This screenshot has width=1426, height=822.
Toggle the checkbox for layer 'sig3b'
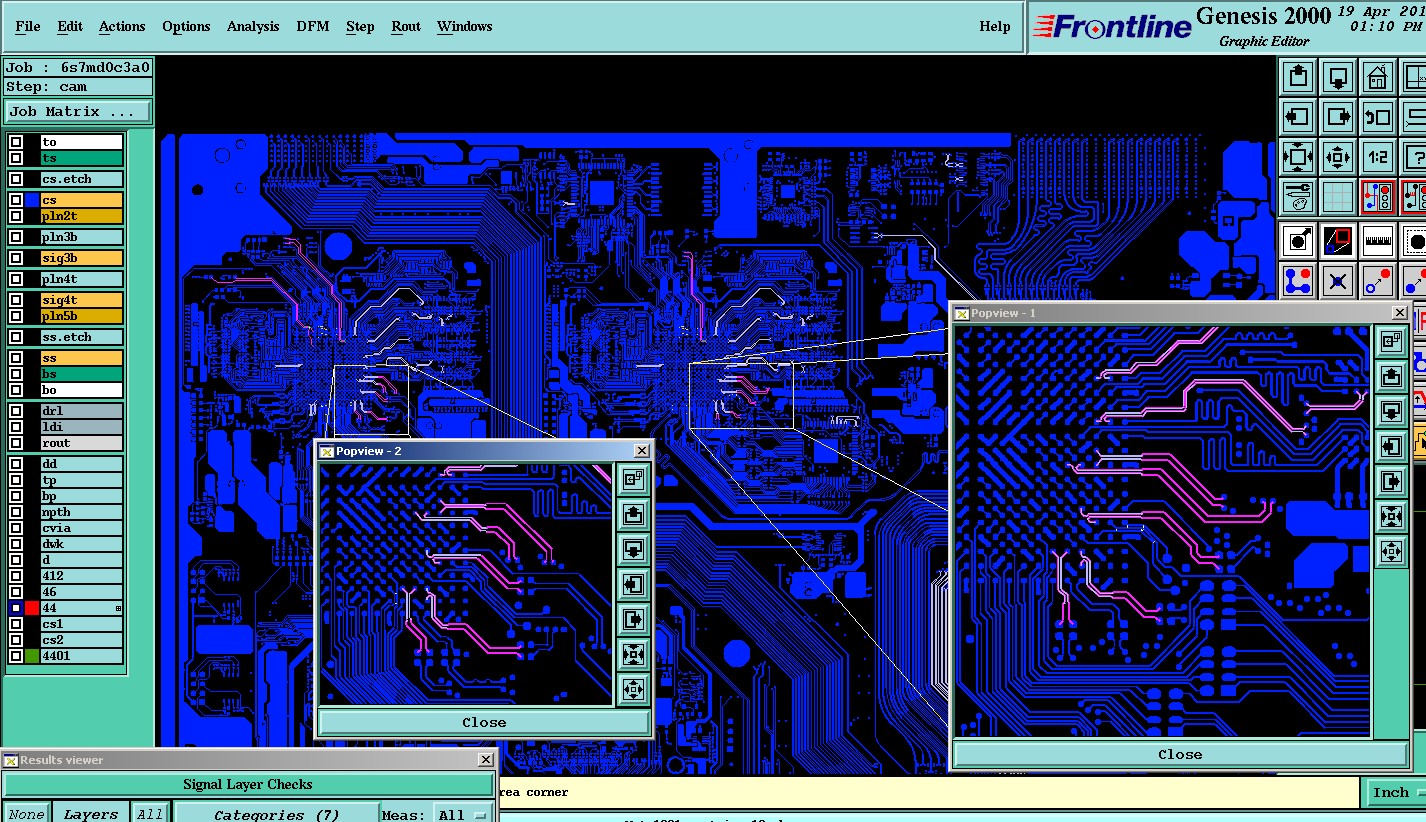pyautogui.click(x=16, y=258)
